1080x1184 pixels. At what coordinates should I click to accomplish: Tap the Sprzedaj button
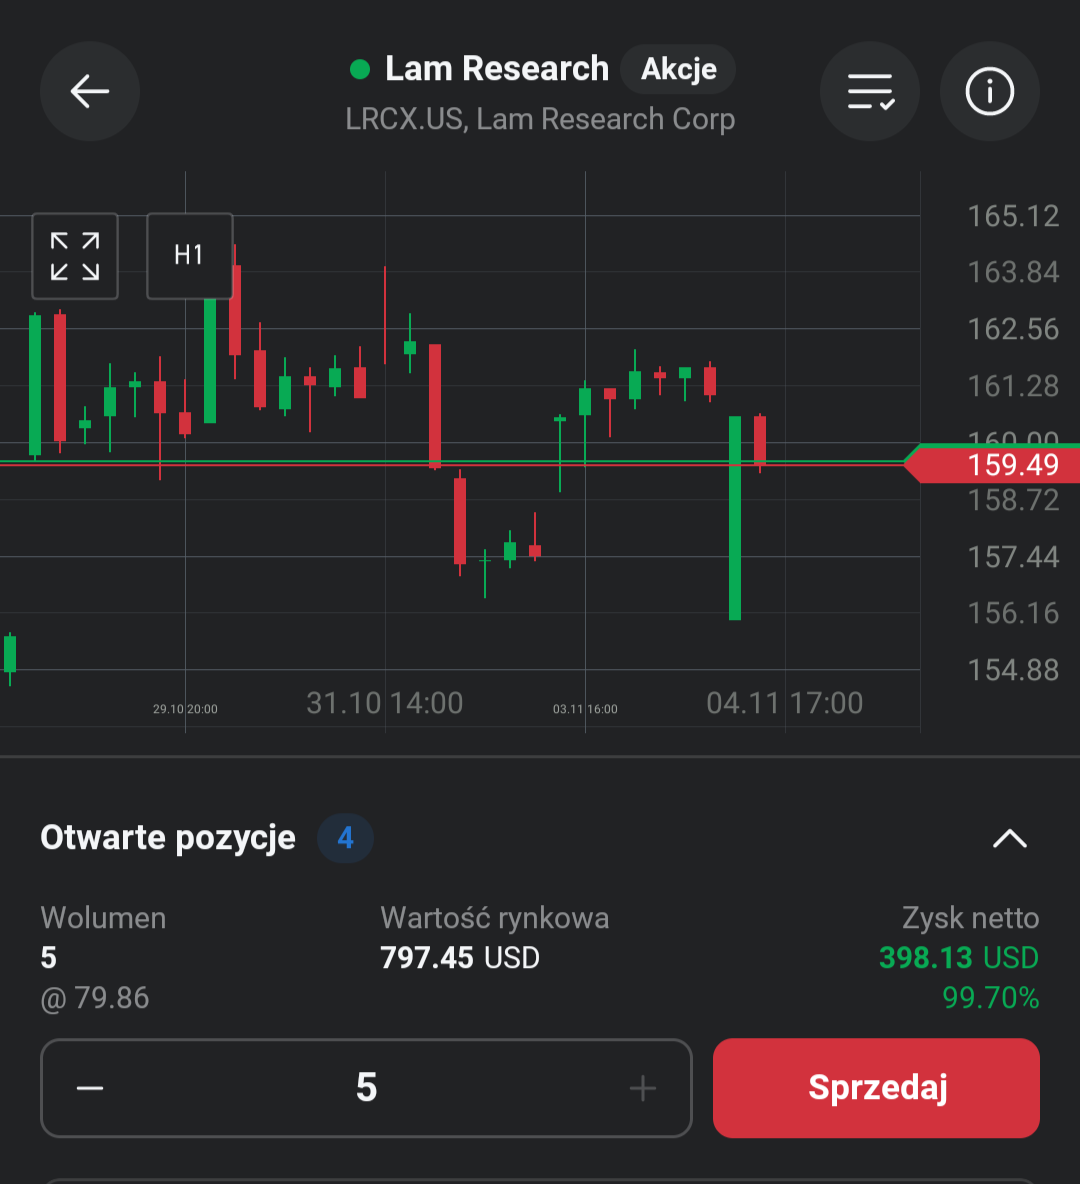(876, 1088)
